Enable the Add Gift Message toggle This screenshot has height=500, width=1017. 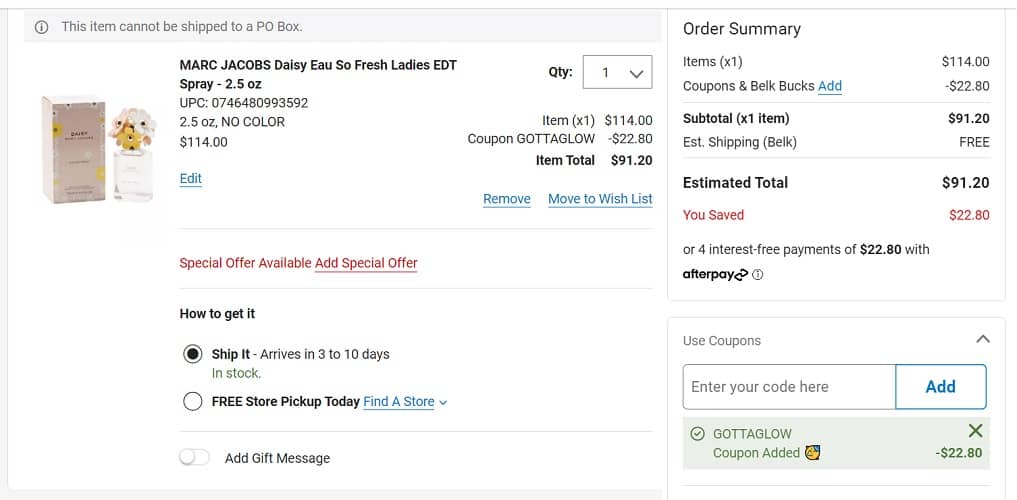(194, 457)
